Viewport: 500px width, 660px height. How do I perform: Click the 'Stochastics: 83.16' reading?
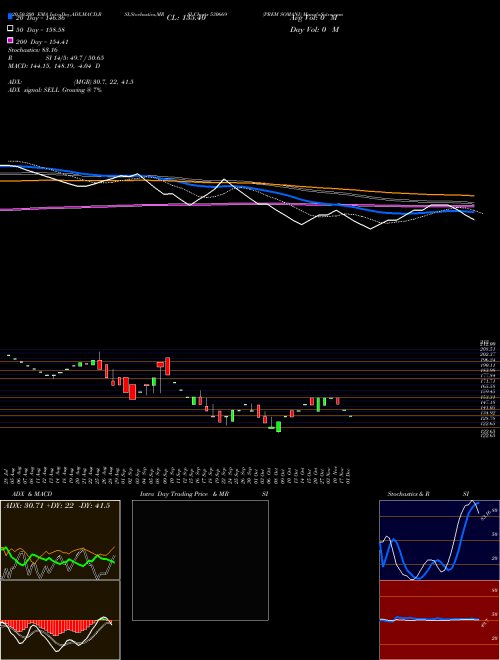pos(33,50)
